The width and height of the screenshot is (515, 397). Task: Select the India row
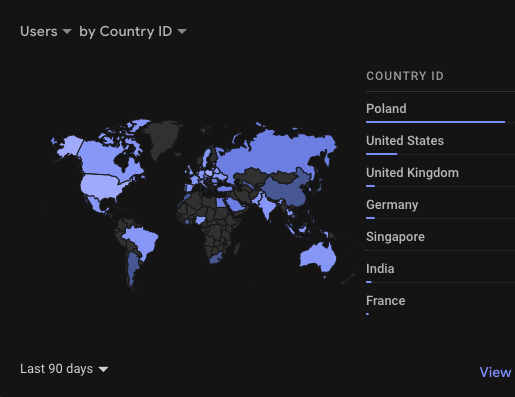(440, 269)
